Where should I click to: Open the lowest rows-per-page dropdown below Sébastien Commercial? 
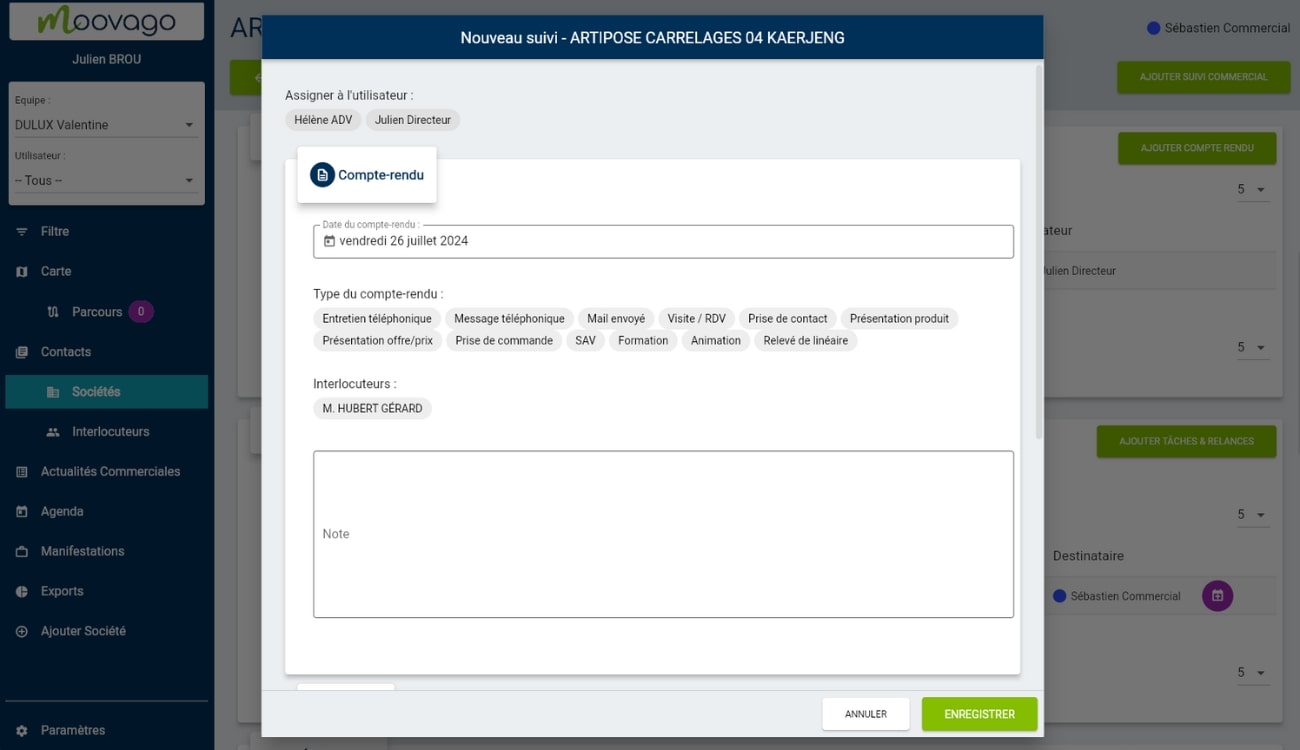tap(1253, 673)
